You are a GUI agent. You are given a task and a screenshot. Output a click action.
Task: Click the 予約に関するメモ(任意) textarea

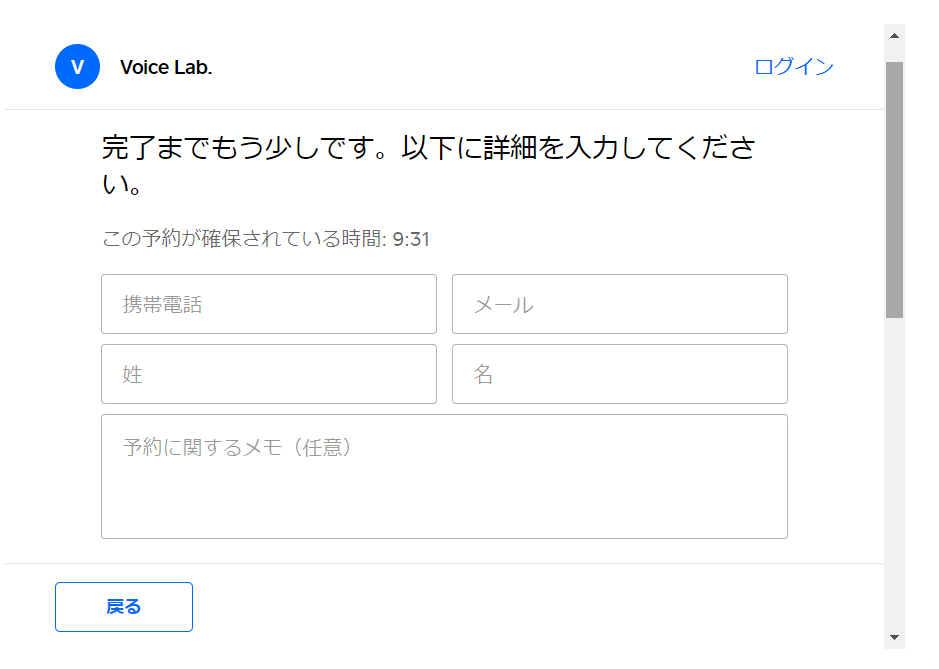click(x=444, y=476)
